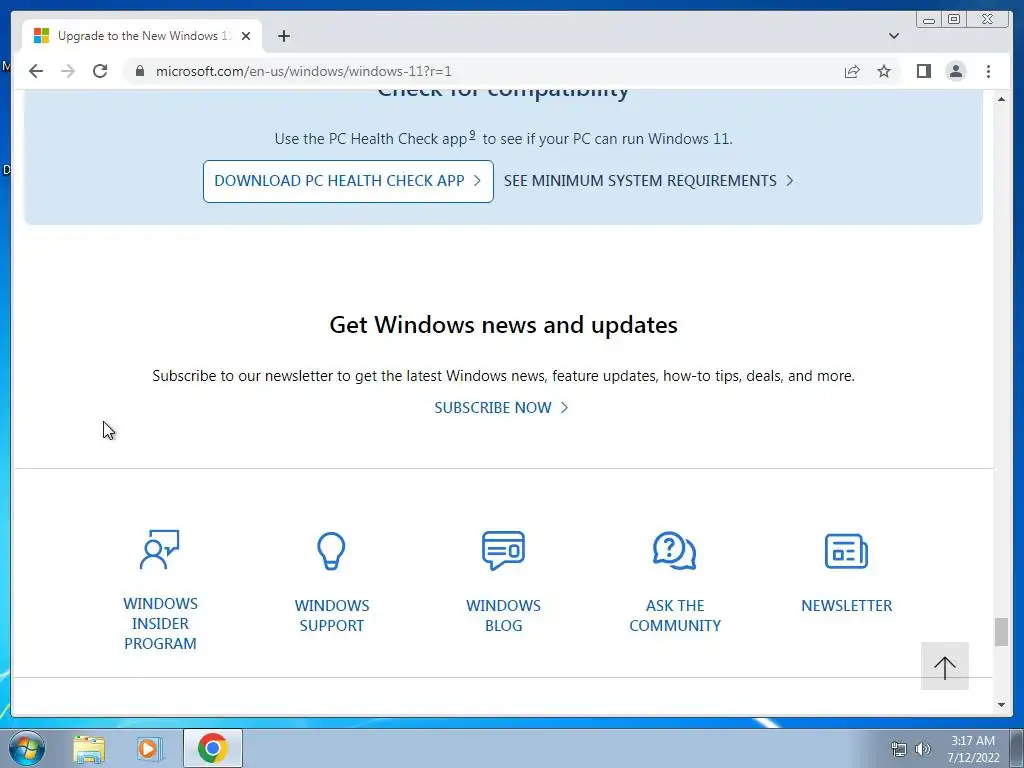Open the network tray icon
The image size is (1024, 768).
pos(899,749)
